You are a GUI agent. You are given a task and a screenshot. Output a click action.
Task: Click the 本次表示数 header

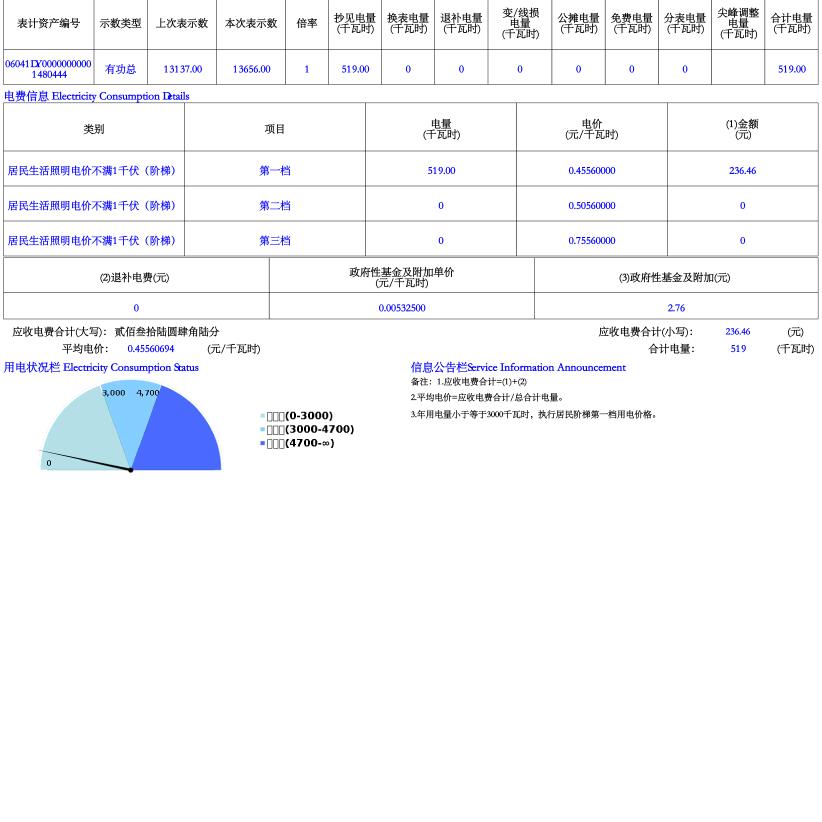251,24
